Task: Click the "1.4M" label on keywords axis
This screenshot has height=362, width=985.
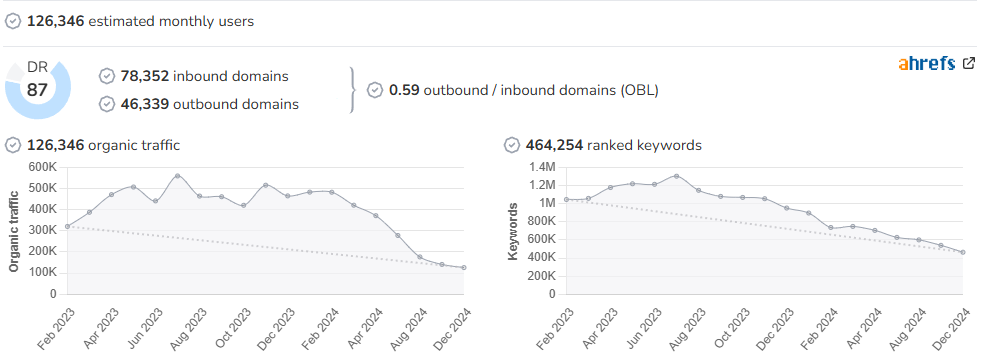Action: tap(543, 167)
